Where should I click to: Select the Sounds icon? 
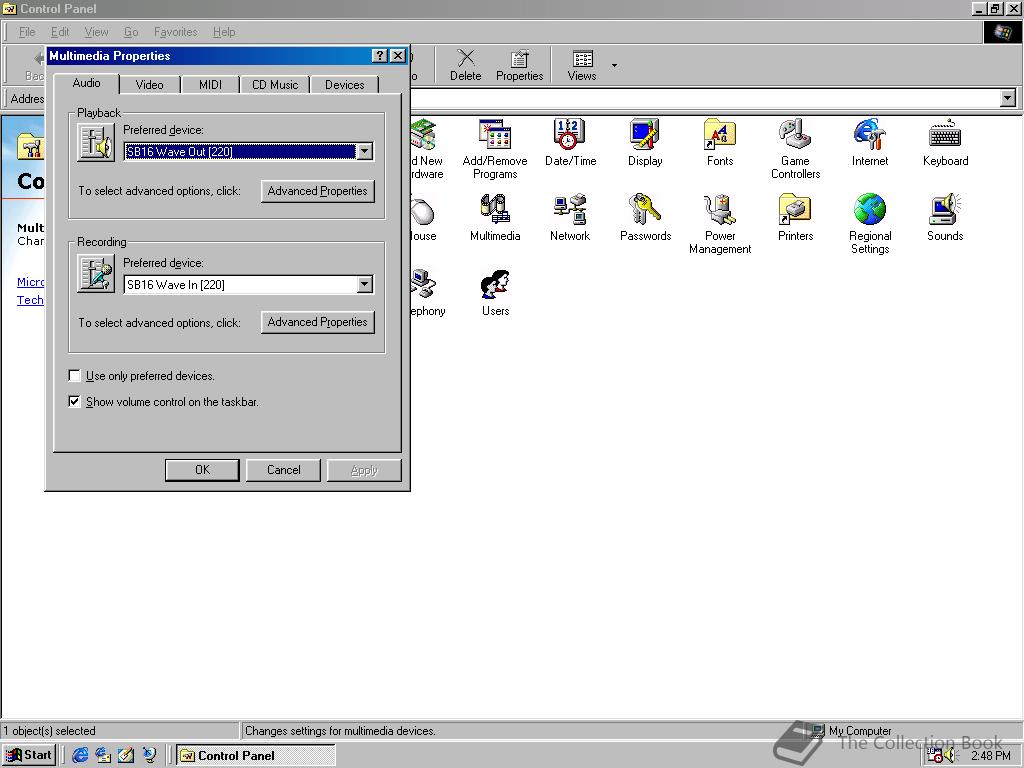[x=945, y=217]
